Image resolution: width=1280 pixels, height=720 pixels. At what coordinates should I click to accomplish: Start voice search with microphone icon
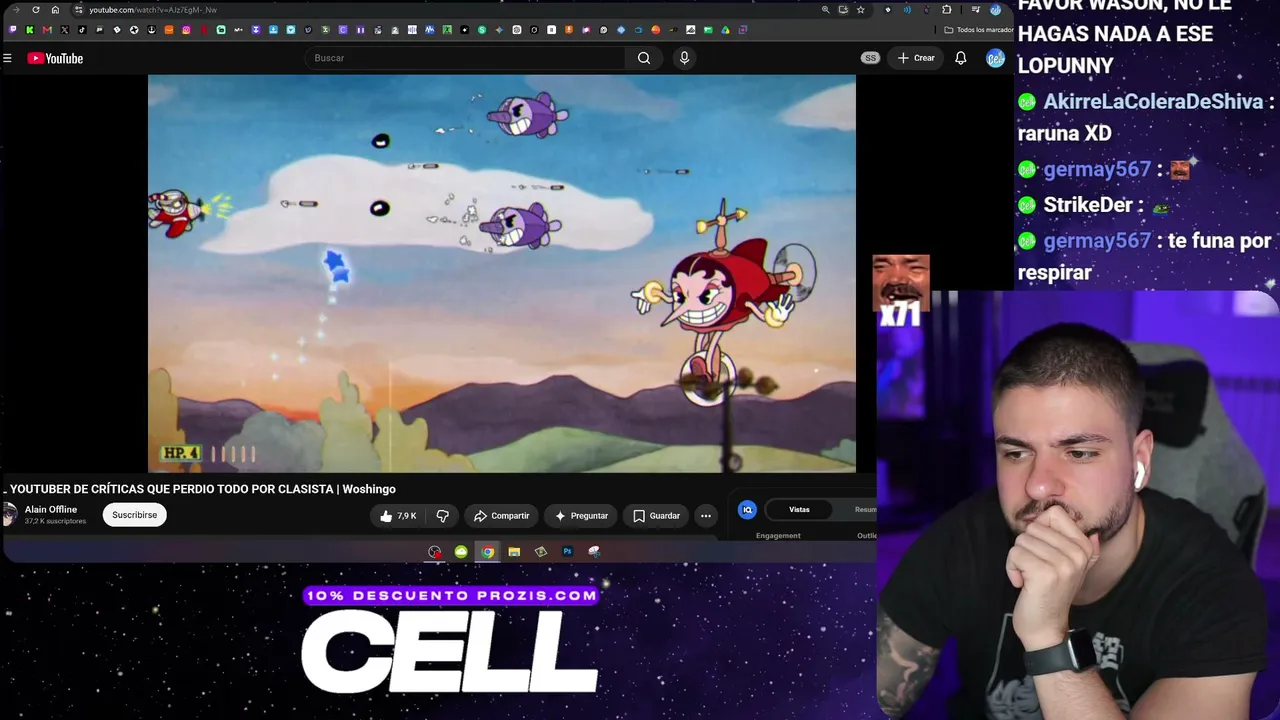click(684, 58)
